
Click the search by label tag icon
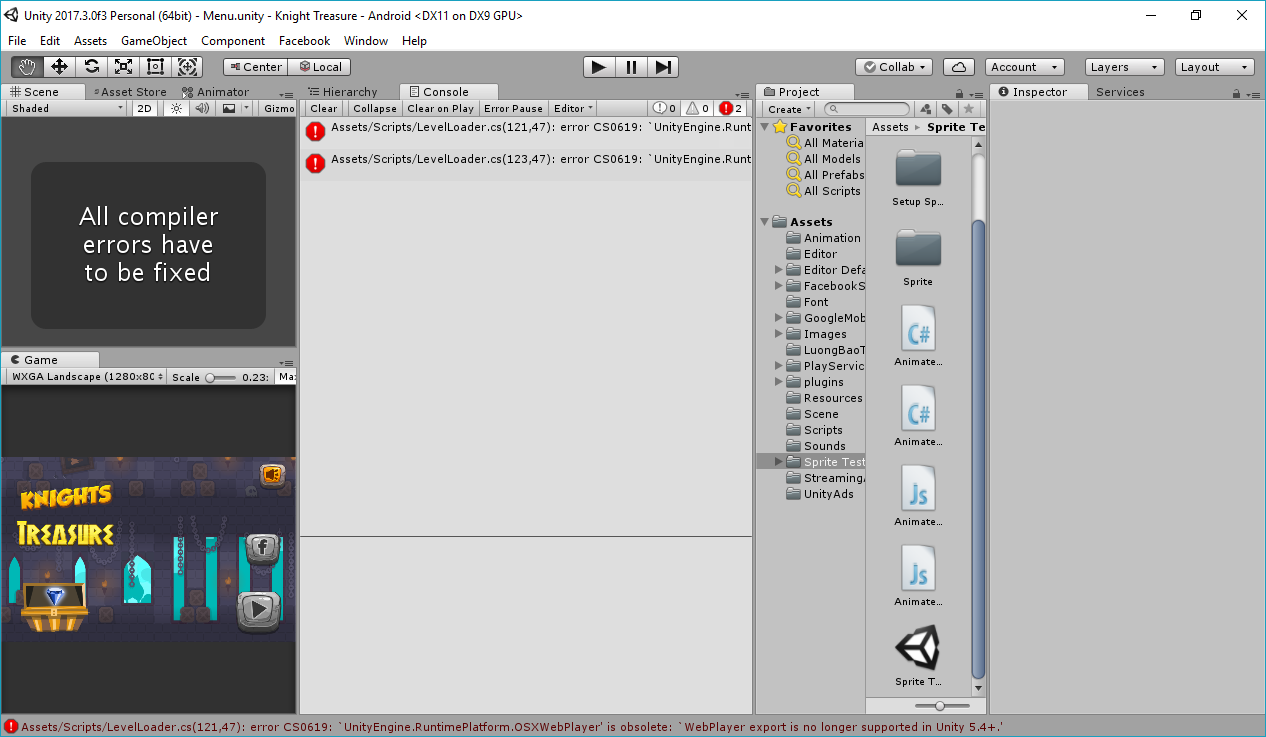pyautogui.click(x=946, y=109)
